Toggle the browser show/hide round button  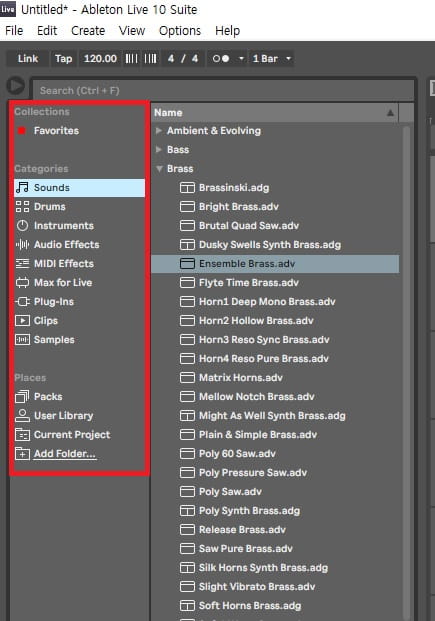pyautogui.click(x=16, y=86)
